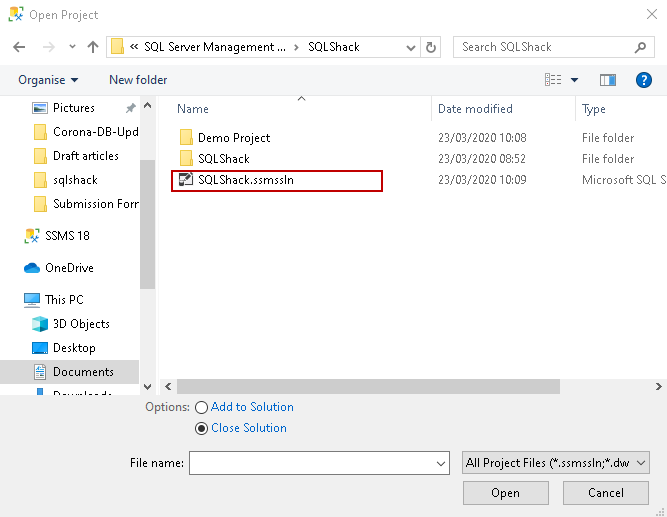This screenshot has height=517, width=667.
Task: Open the view options dropdown arrow
Action: coord(575,80)
